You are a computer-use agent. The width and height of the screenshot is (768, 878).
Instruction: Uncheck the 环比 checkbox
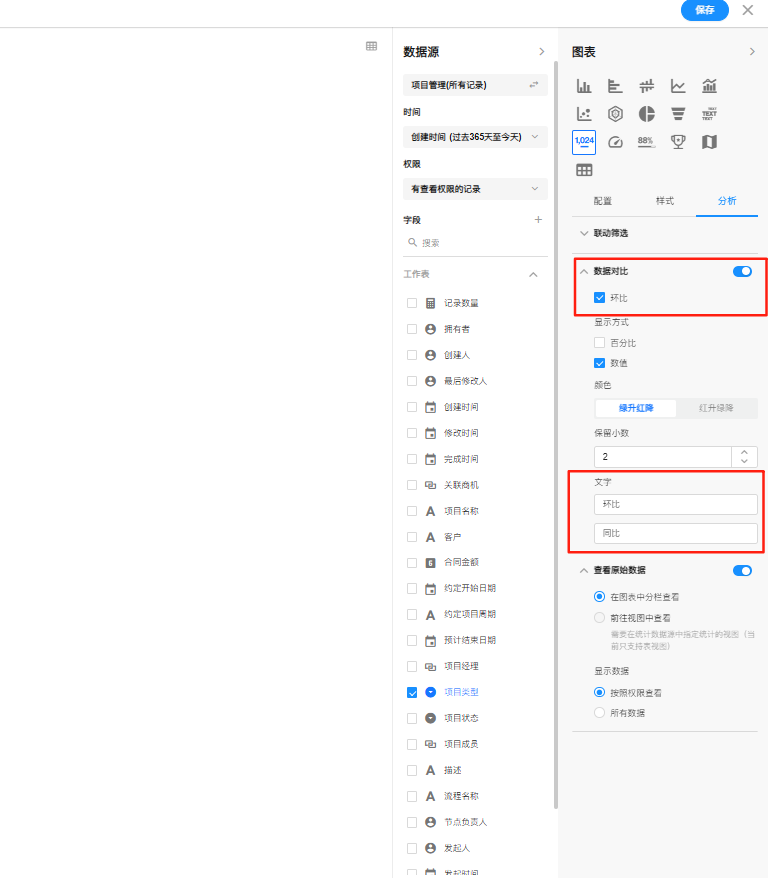tap(600, 298)
